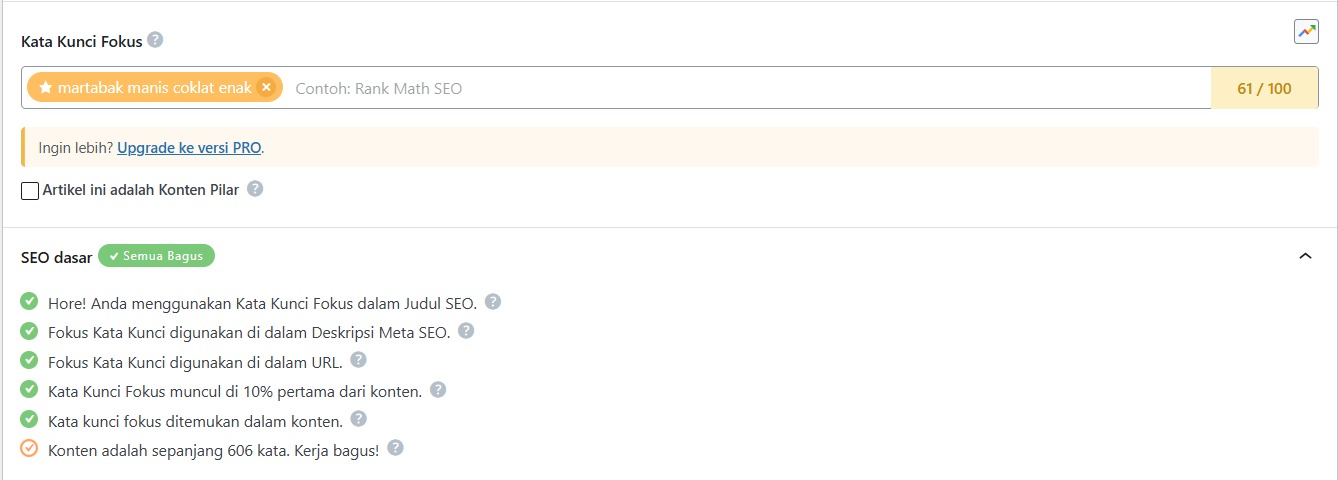The width and height of the screenshot is (1338, 480).
Task: Remove keyword martabak manis coklat enak
Action: click(x=265, y=87)
